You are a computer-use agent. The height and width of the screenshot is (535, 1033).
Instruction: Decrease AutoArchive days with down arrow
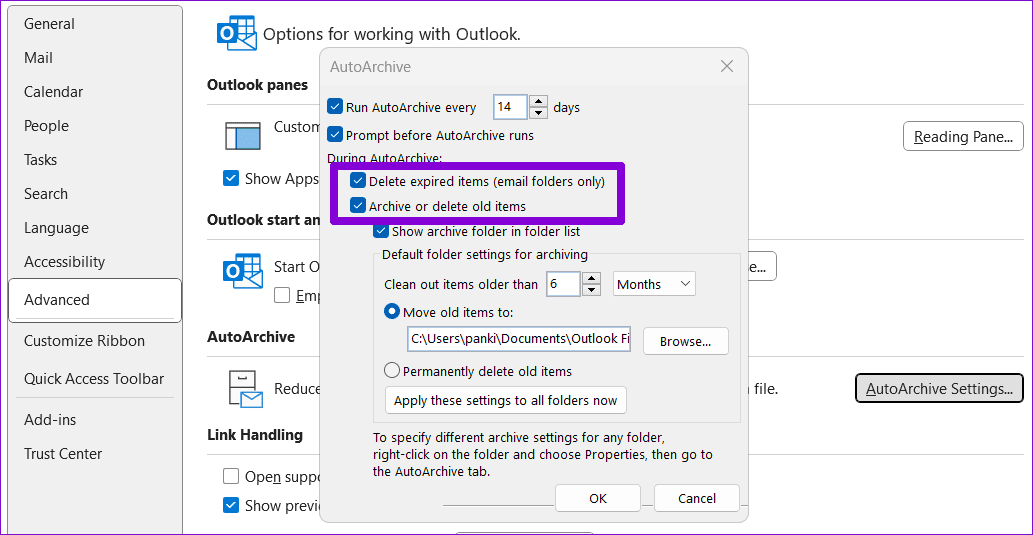(x=539, y=113)
